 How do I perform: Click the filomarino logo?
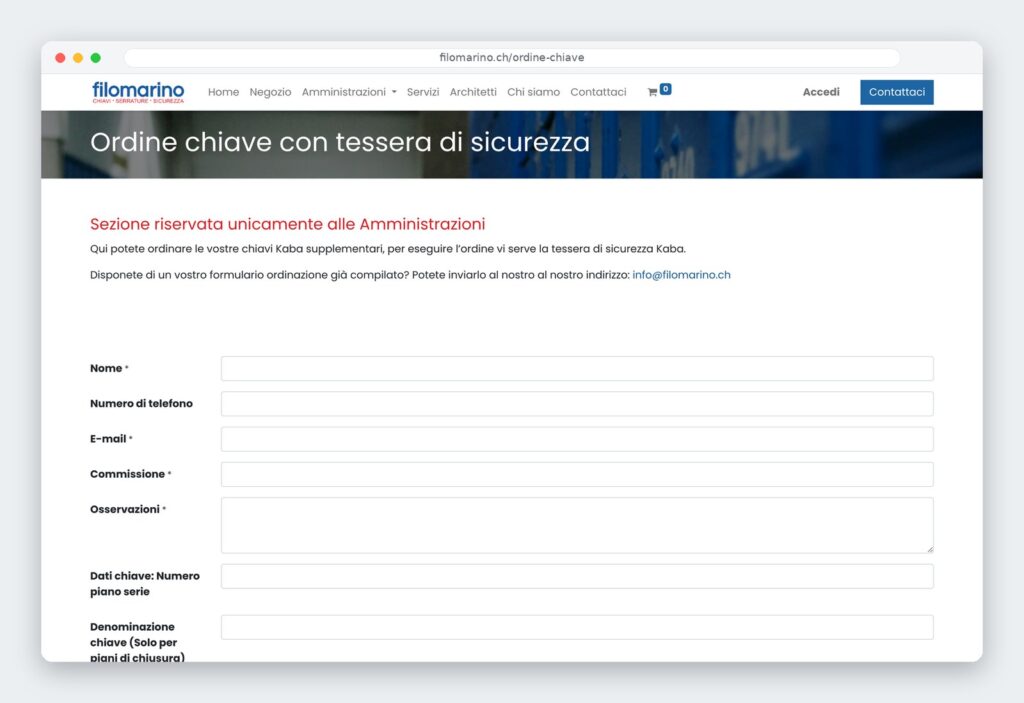coord(138,91)
